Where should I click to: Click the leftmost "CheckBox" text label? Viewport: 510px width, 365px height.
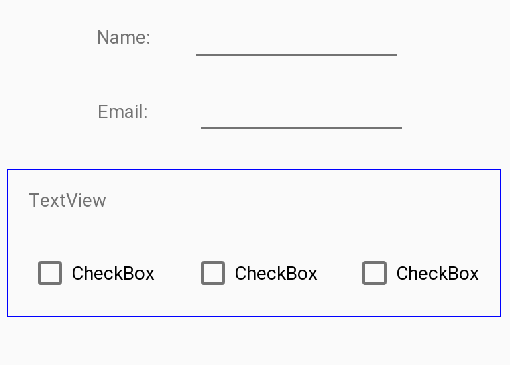click(113, 274)
